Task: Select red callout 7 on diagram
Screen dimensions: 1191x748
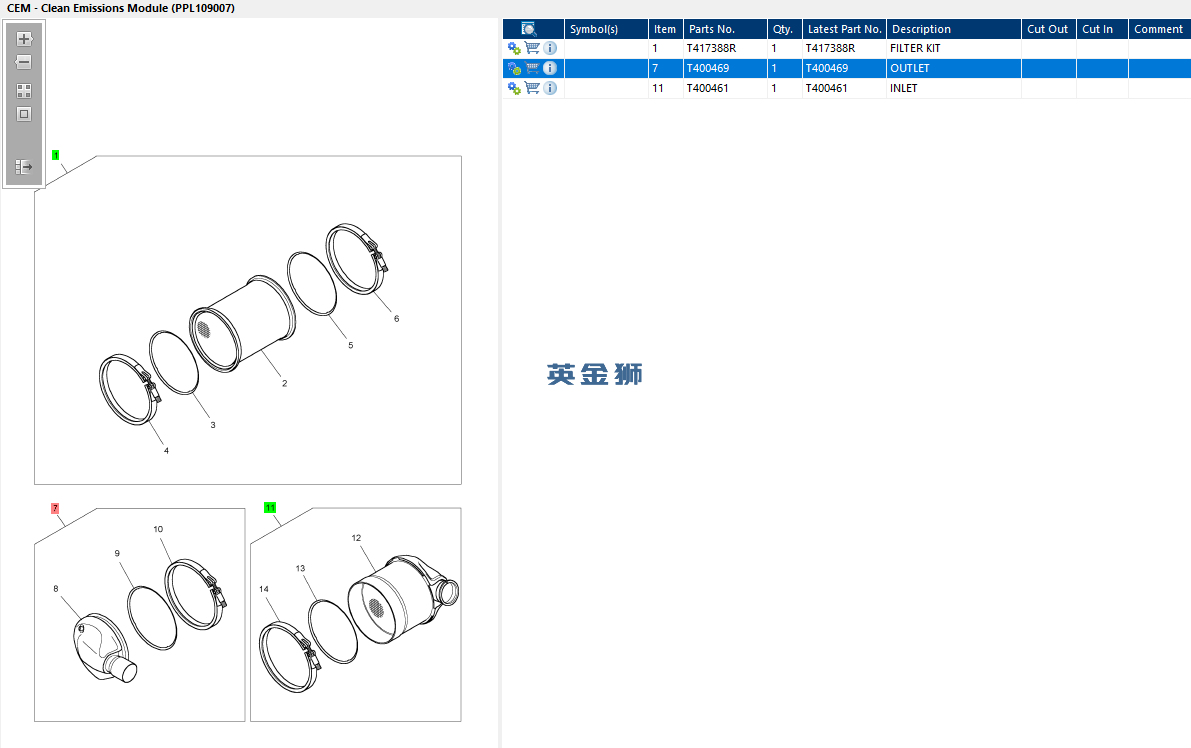Action: tap(55, 508)
